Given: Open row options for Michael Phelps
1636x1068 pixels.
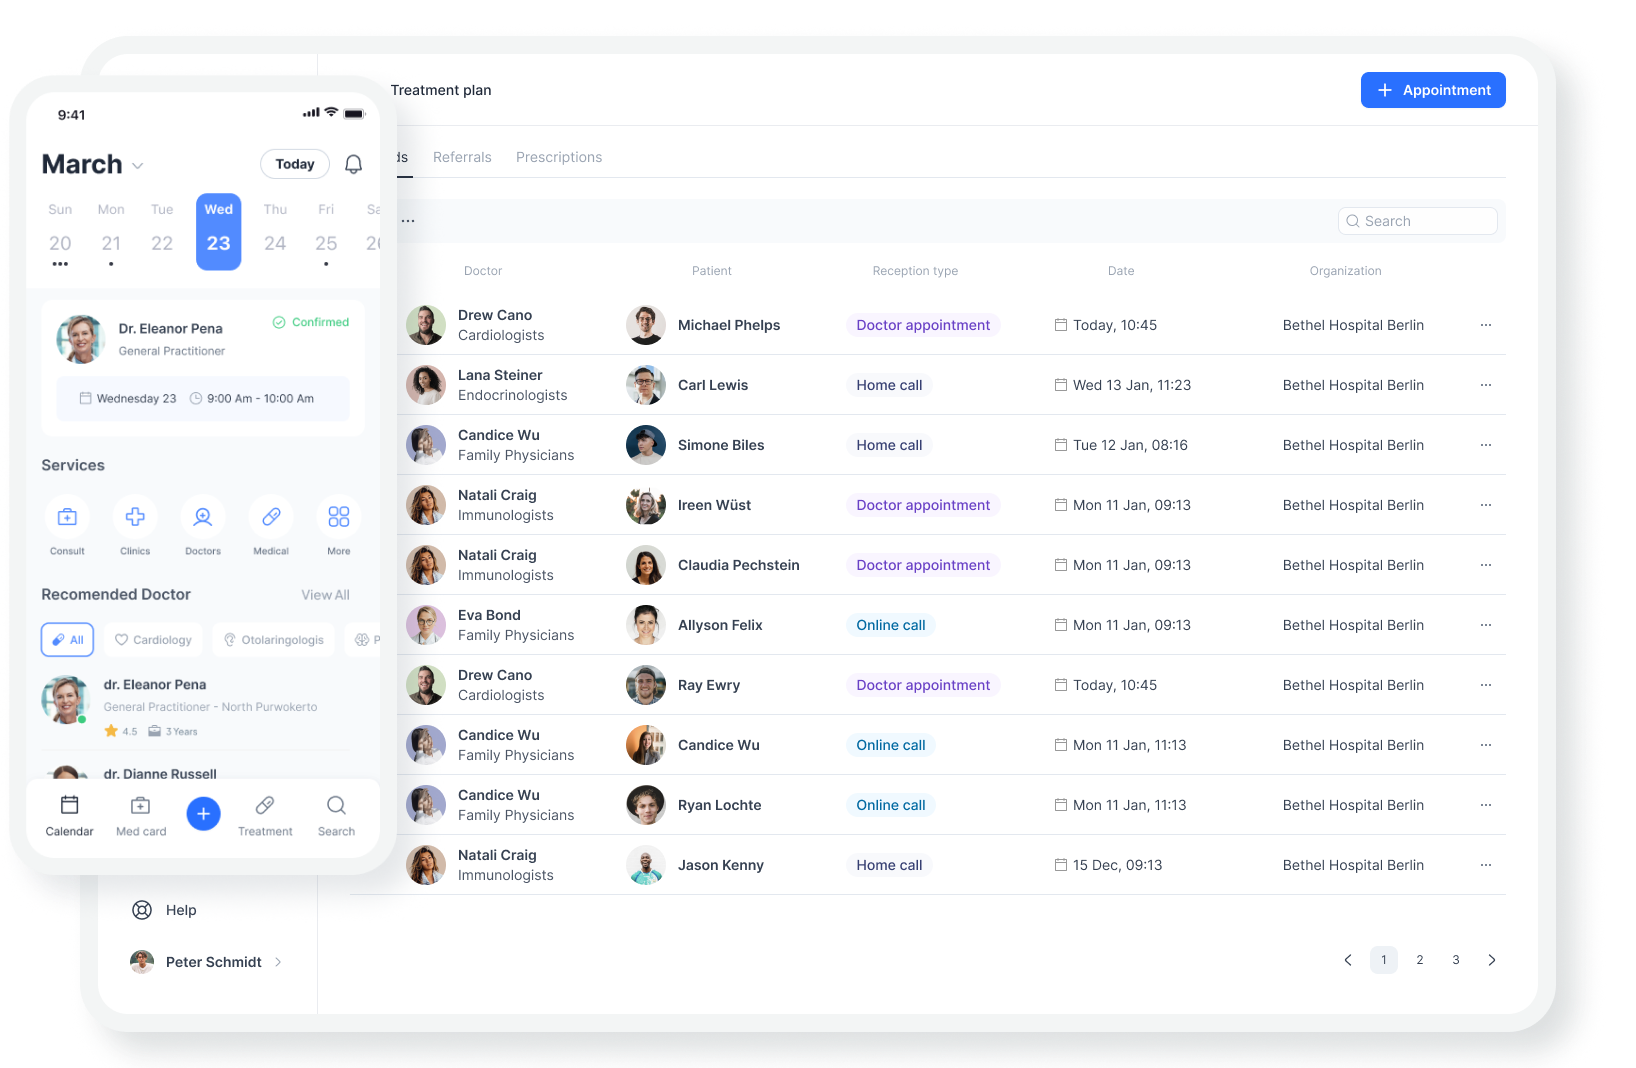Looking at the screenshot, I should [1486, 325].
